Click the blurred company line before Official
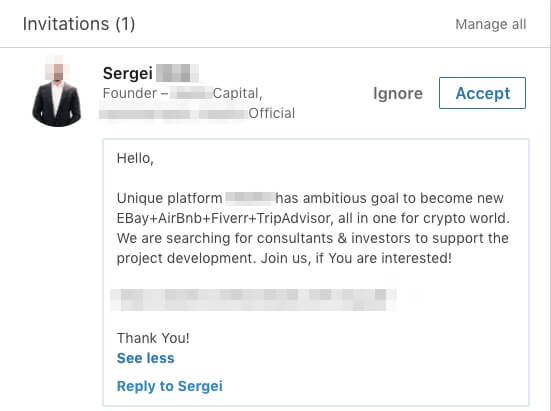This screenshot has height=411, width=551. pos(174,113)
